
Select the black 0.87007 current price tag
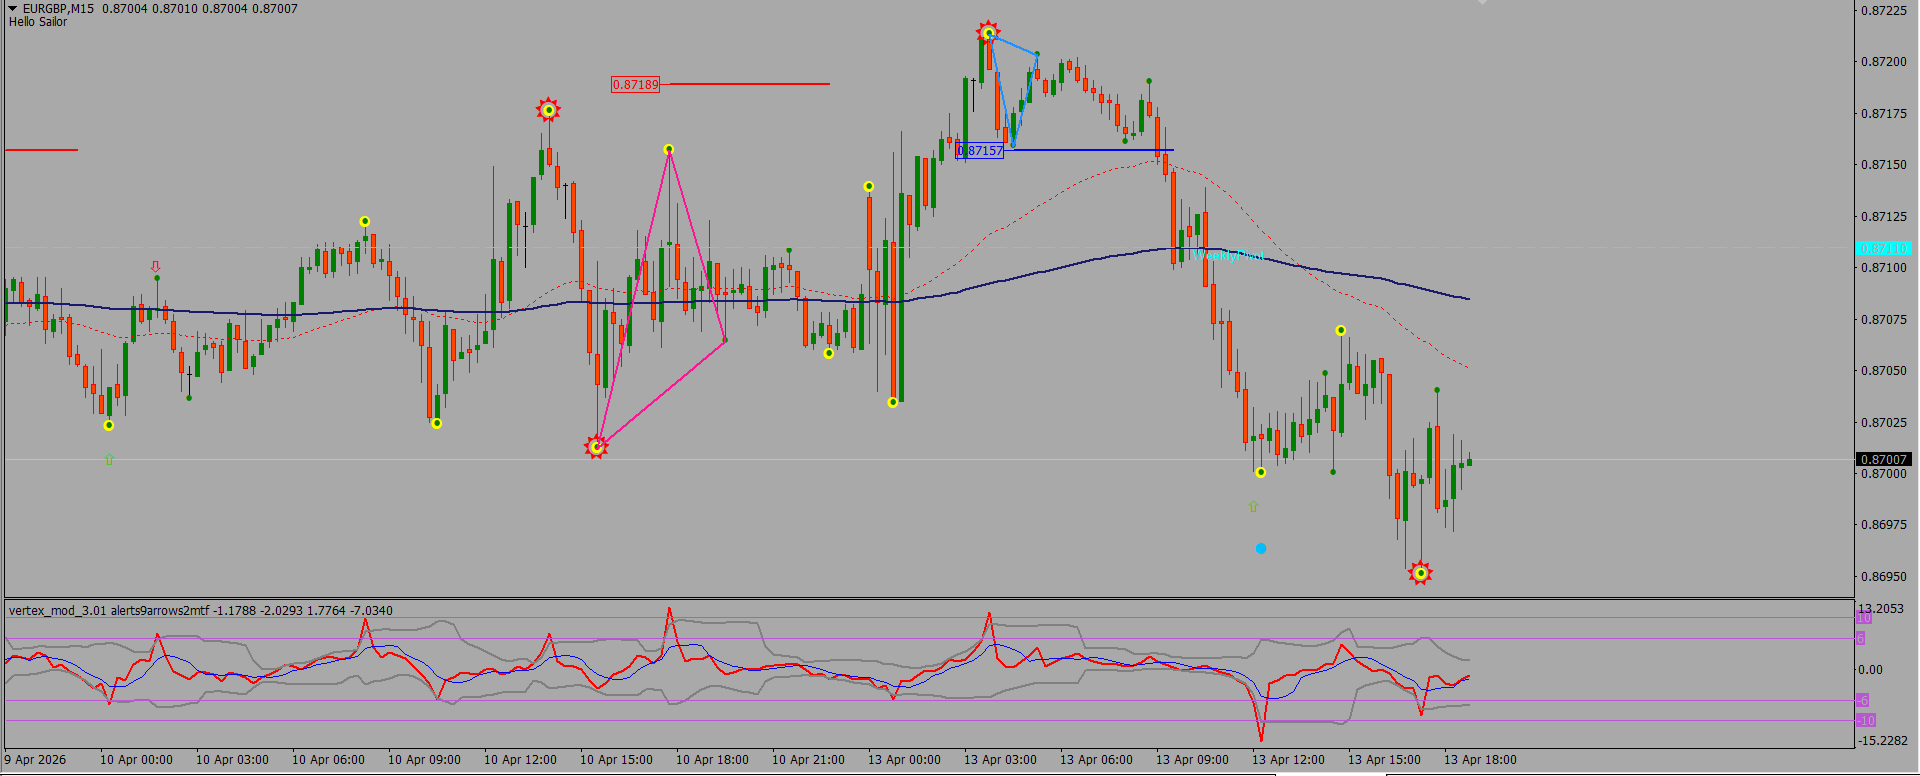pyautogui.click(x=1884, y=460)
